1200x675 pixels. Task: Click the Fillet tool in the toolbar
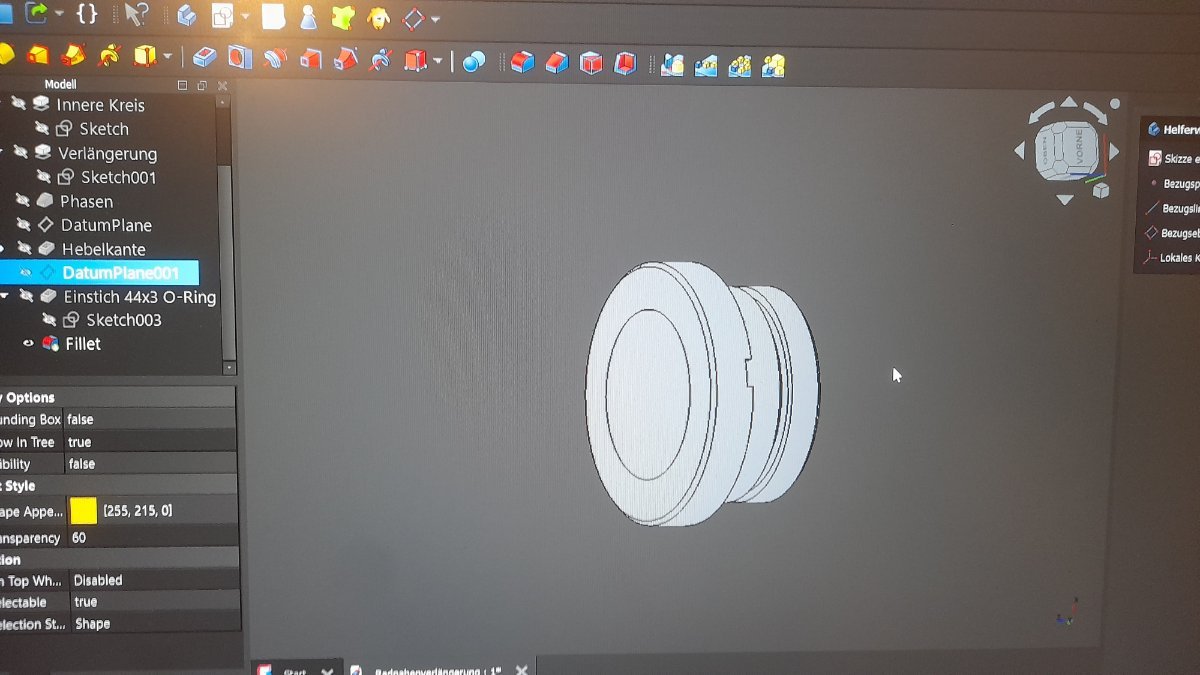pyautogui.click(x=522, y=63)
